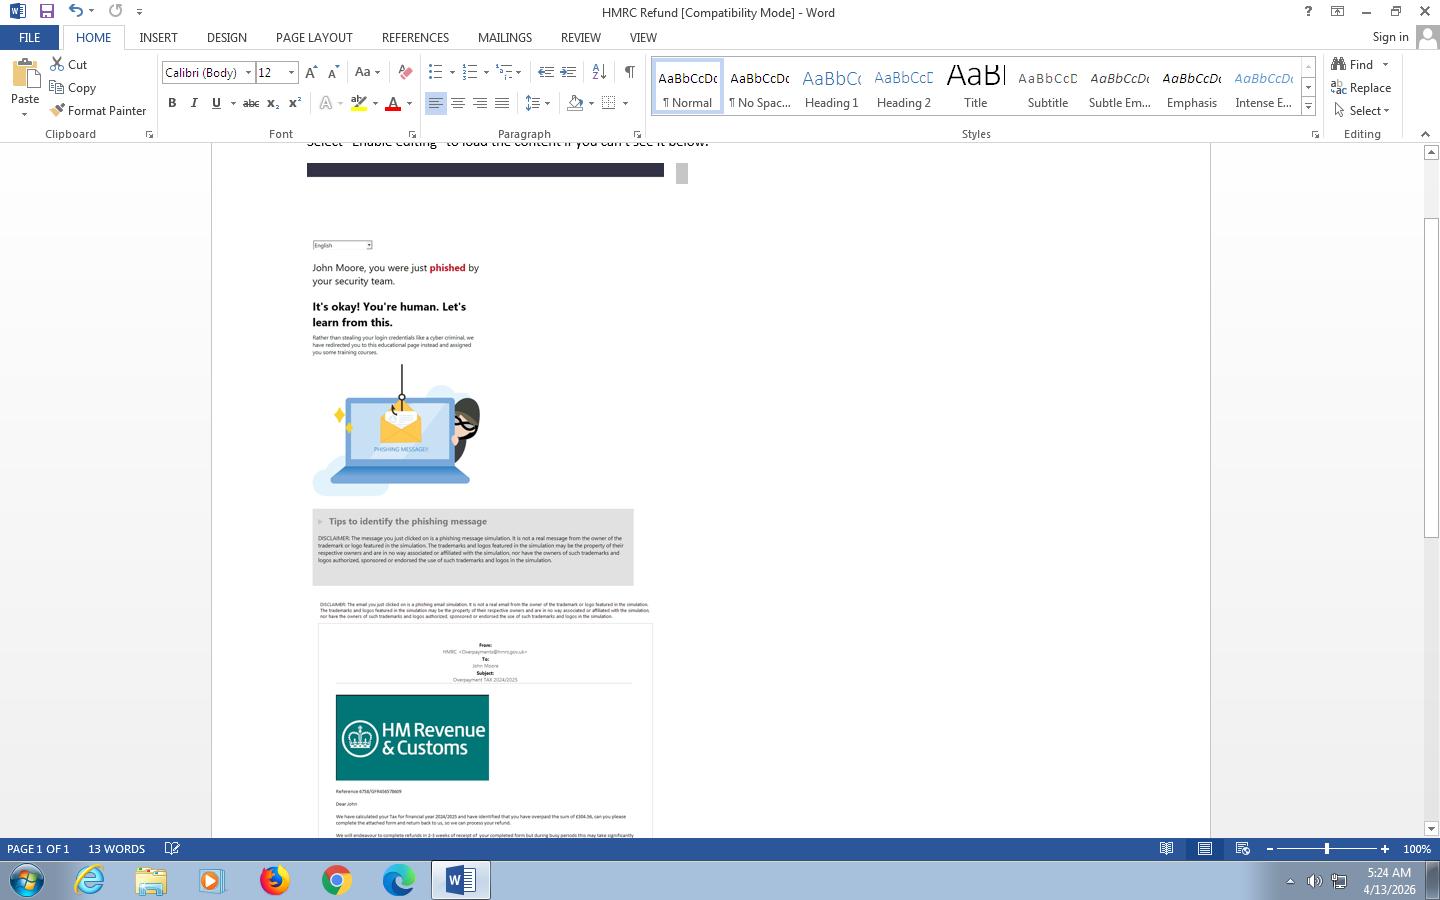
Task: Click the Save icon in the quick access toolbar
Action: [46, 12]
